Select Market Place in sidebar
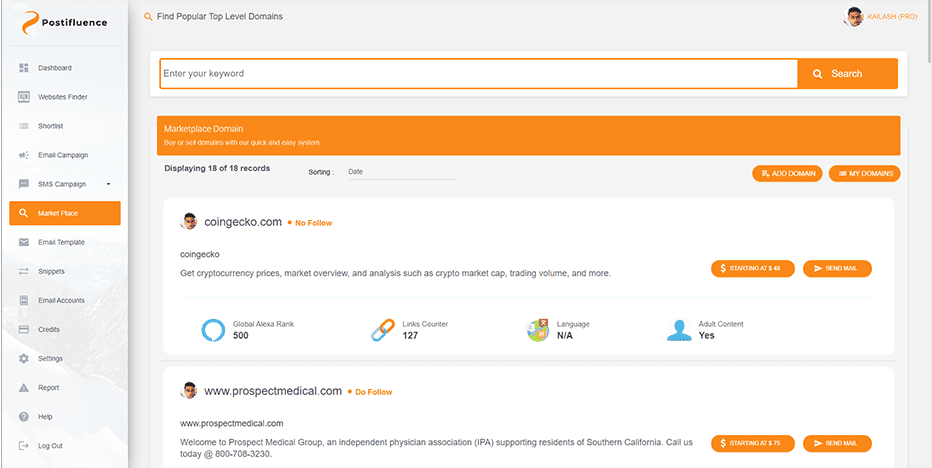 tap(65, 213)
